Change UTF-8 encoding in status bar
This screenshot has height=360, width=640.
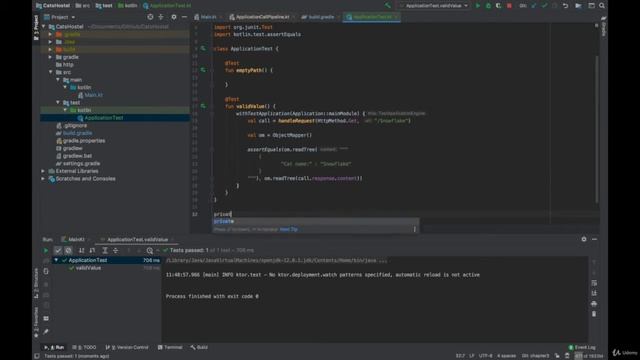pos(485,356)
